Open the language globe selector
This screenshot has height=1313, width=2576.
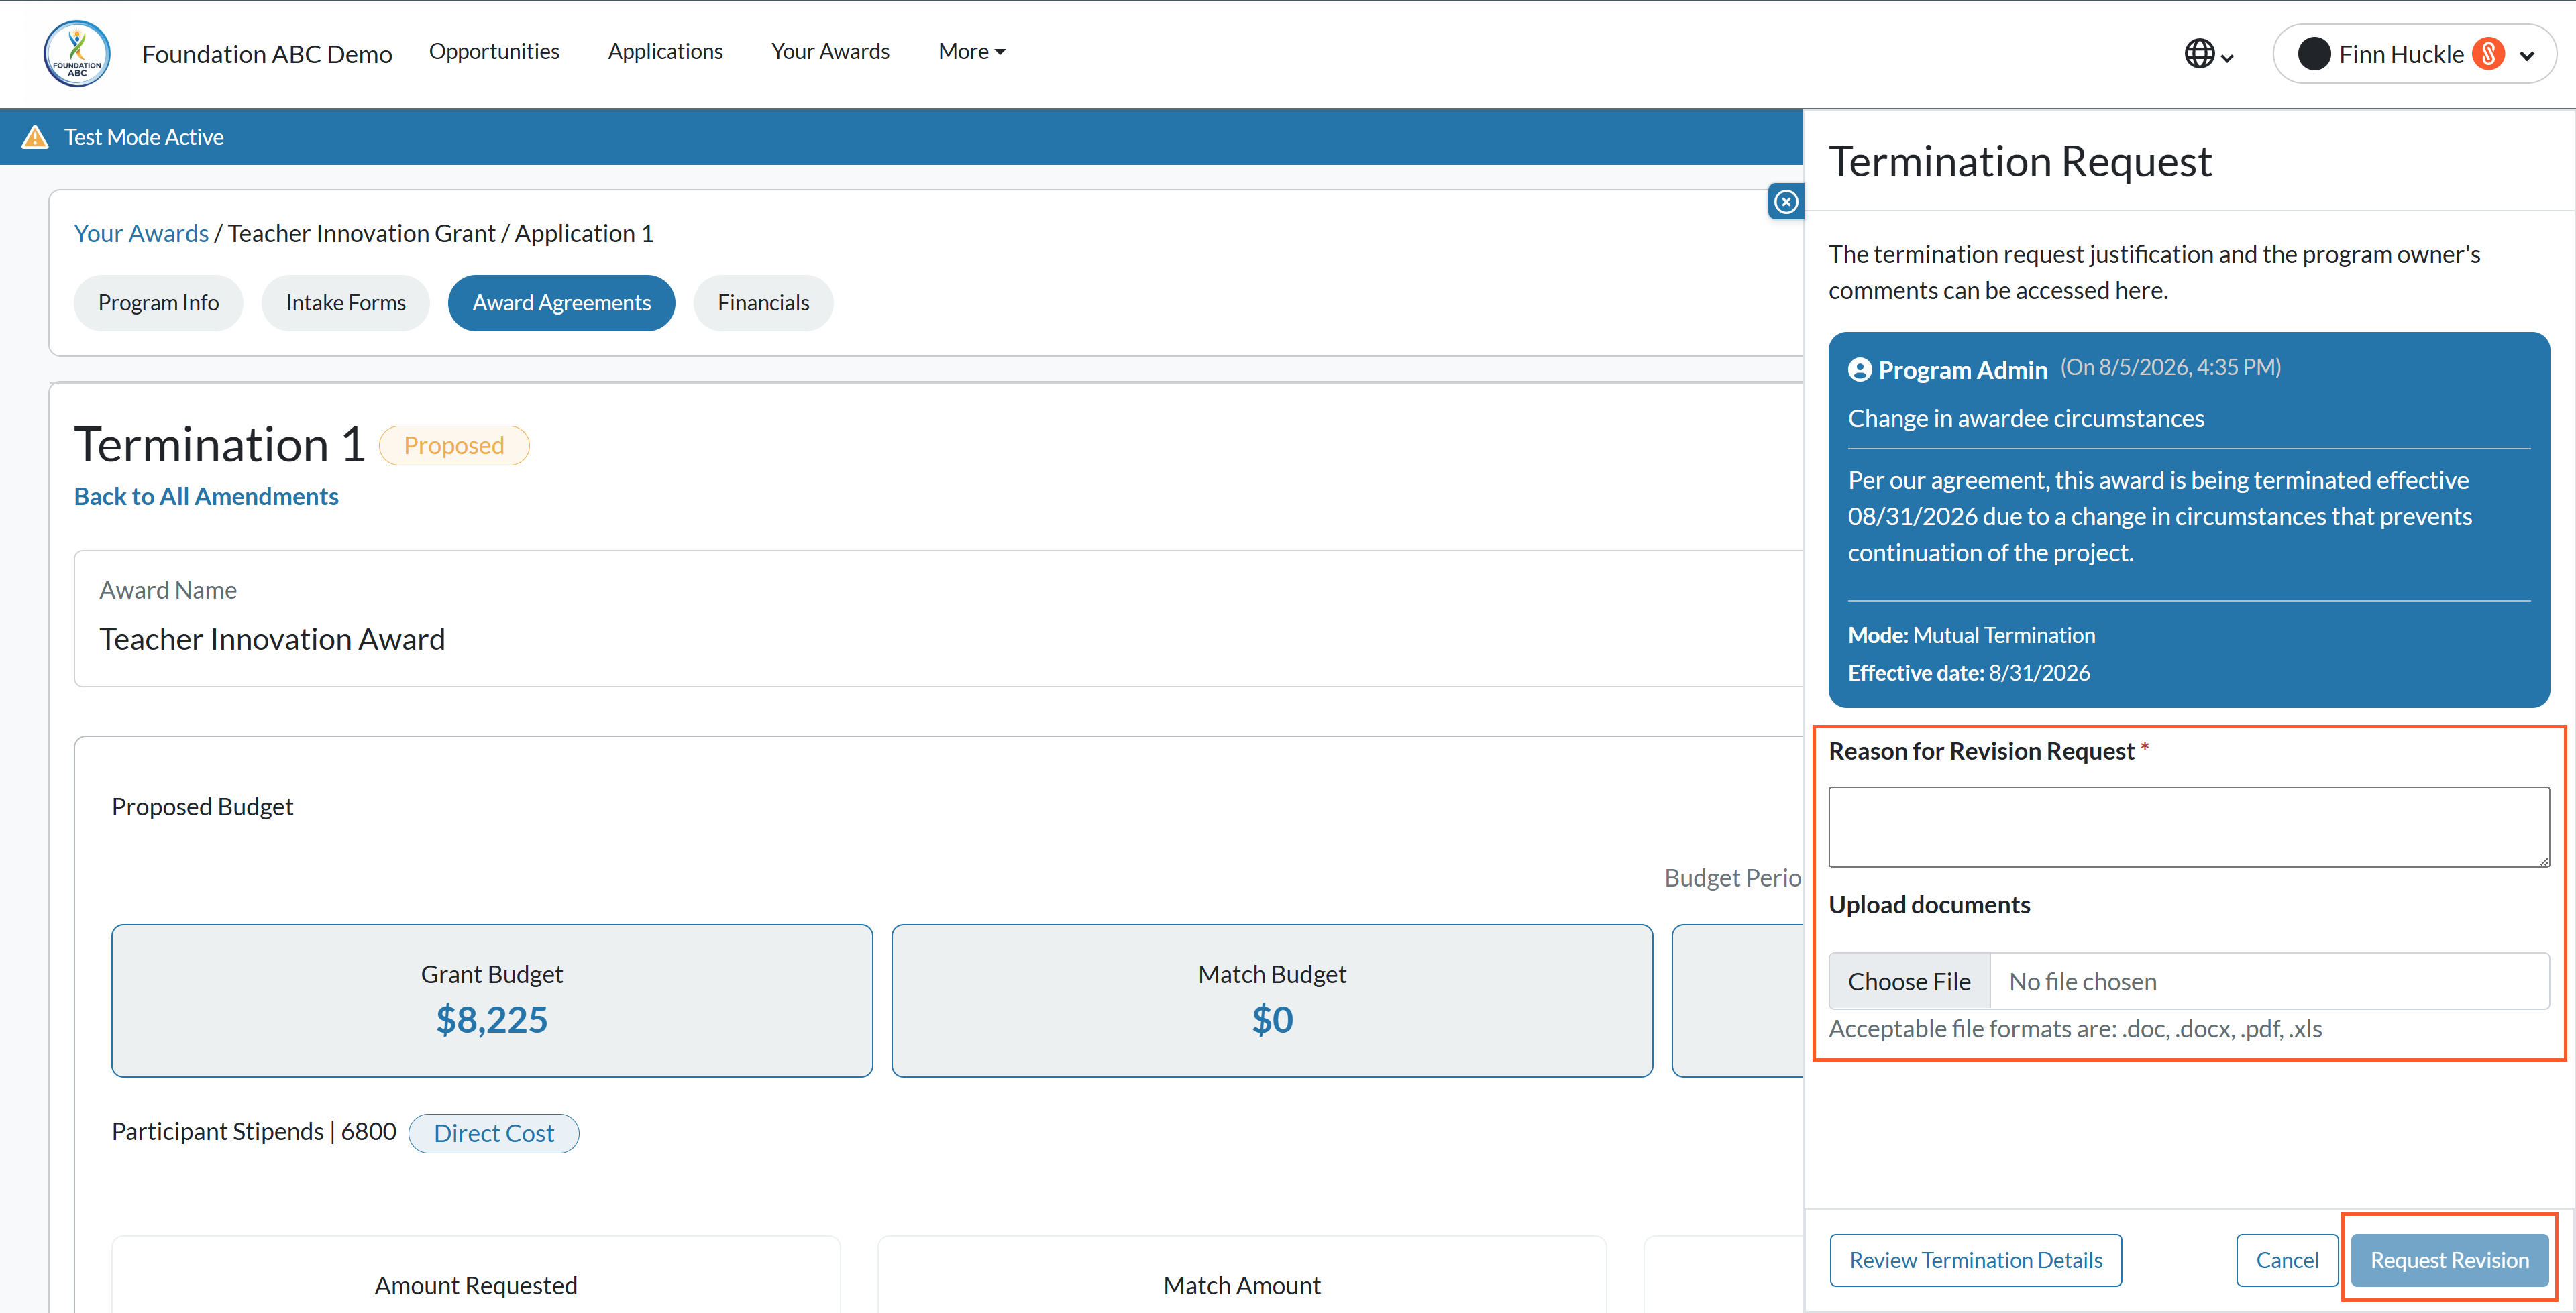click(x=2208, y=54)
